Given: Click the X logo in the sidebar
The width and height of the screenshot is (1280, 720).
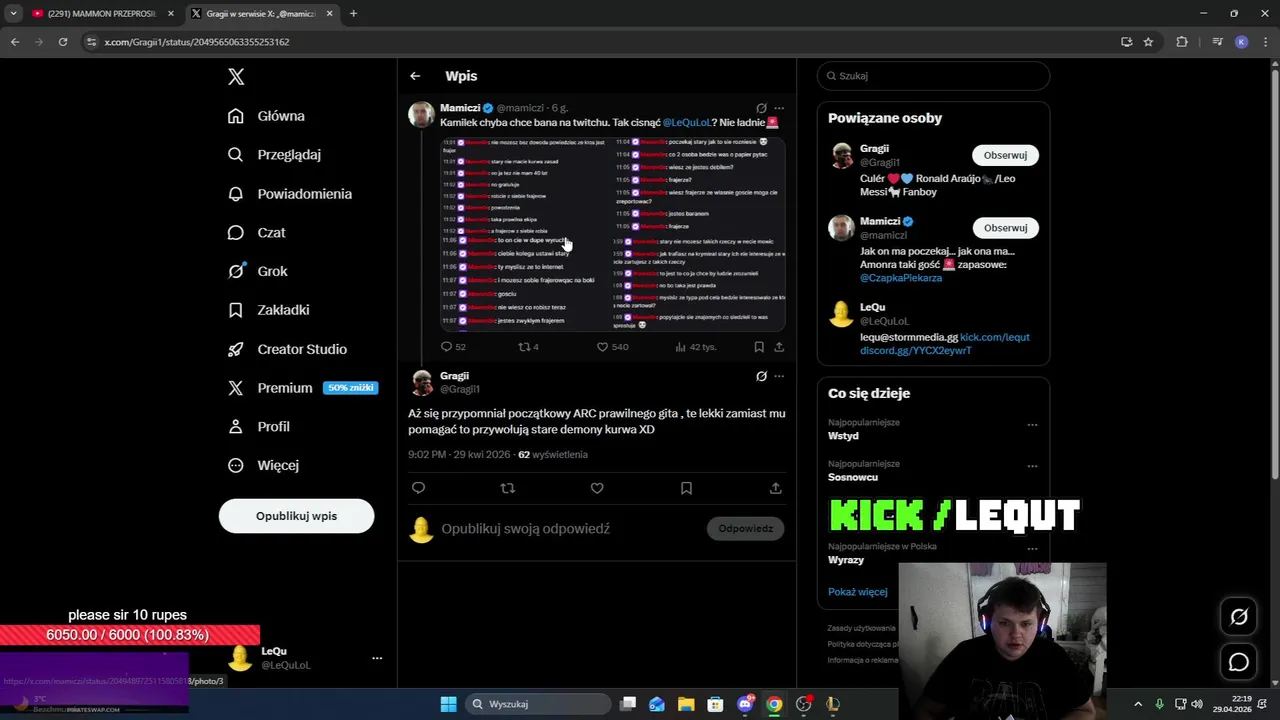Looking at the screenshot, I should point(236,77).
